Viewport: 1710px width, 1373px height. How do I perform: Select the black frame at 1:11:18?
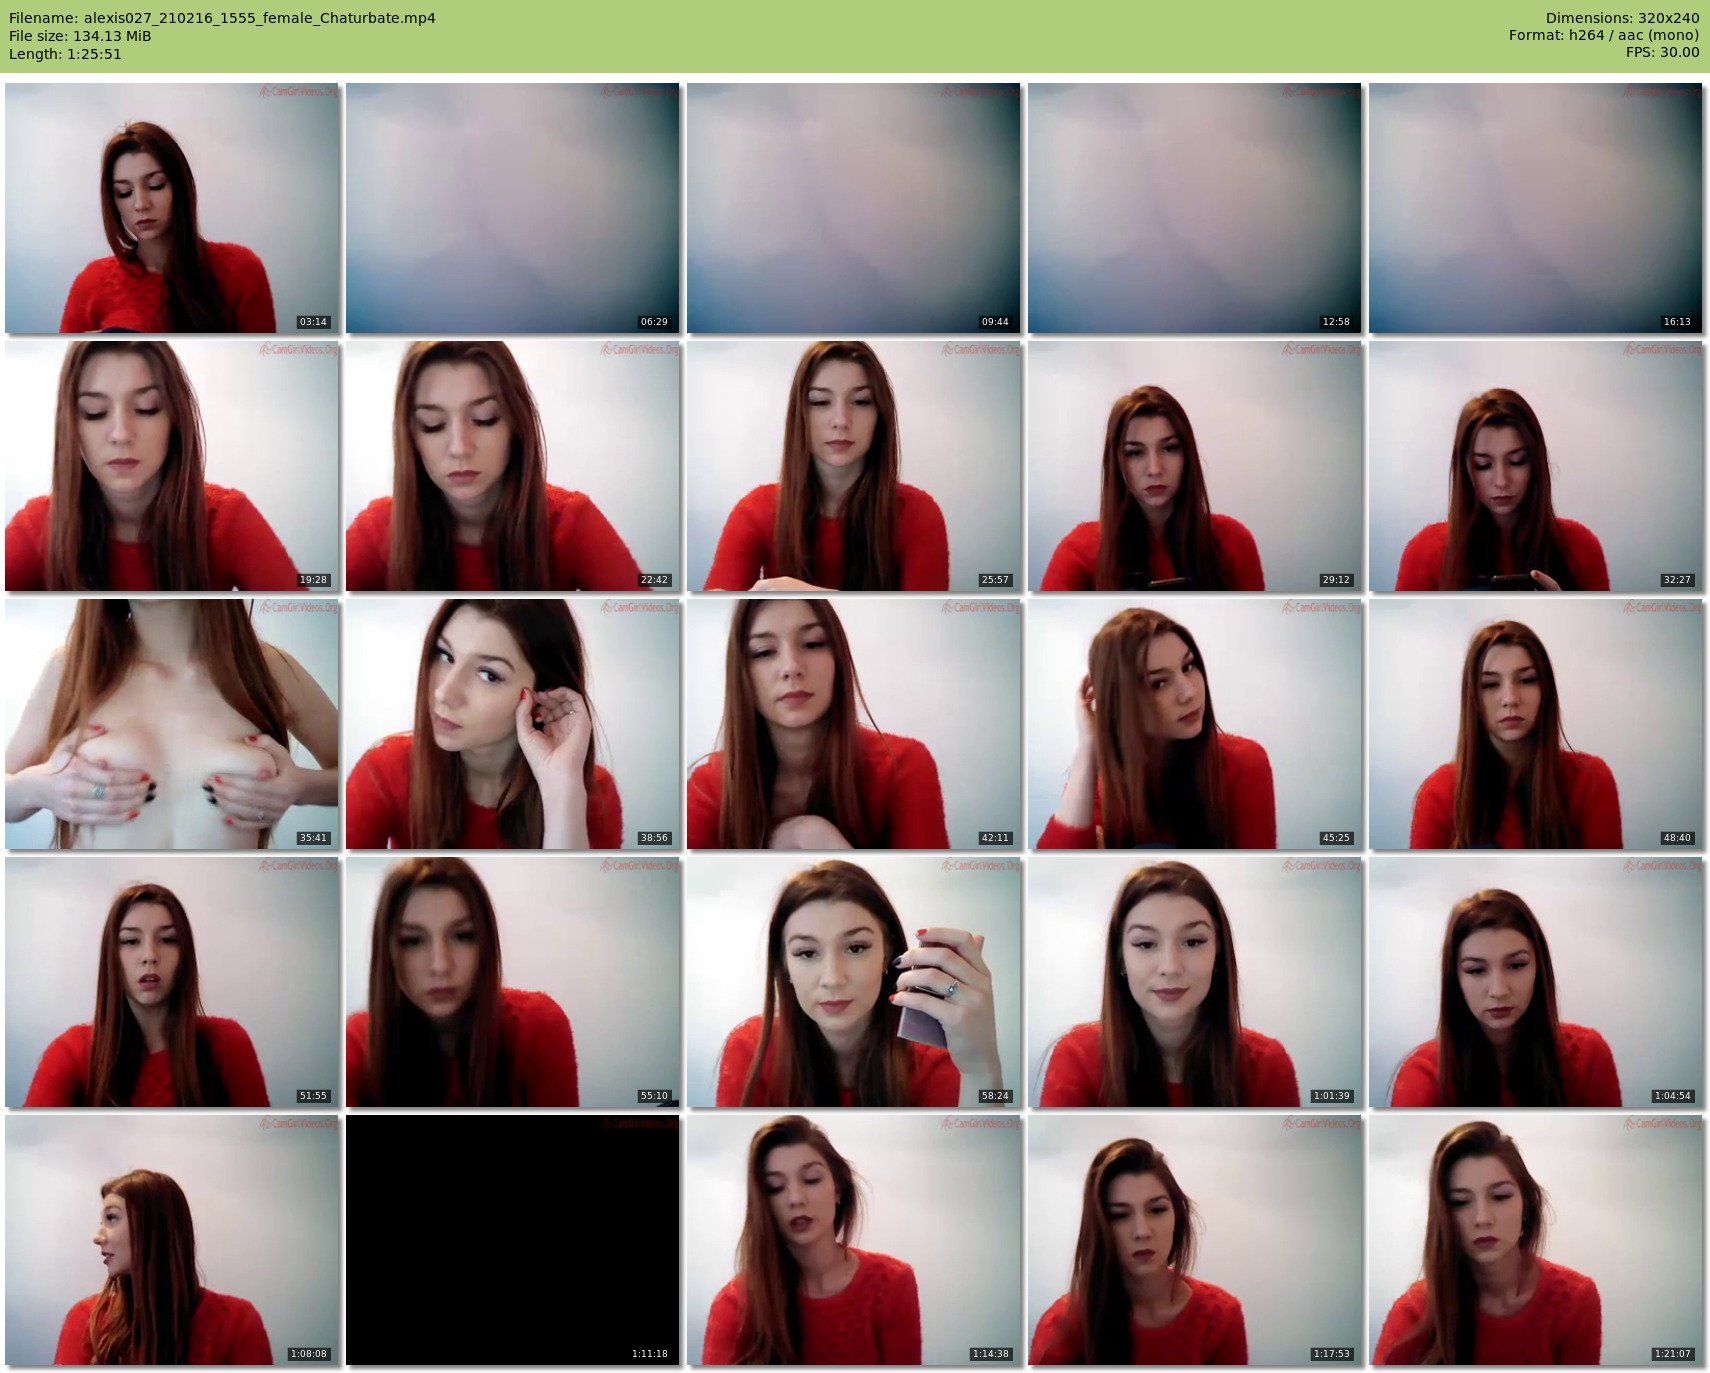[x=512, y=1240]
